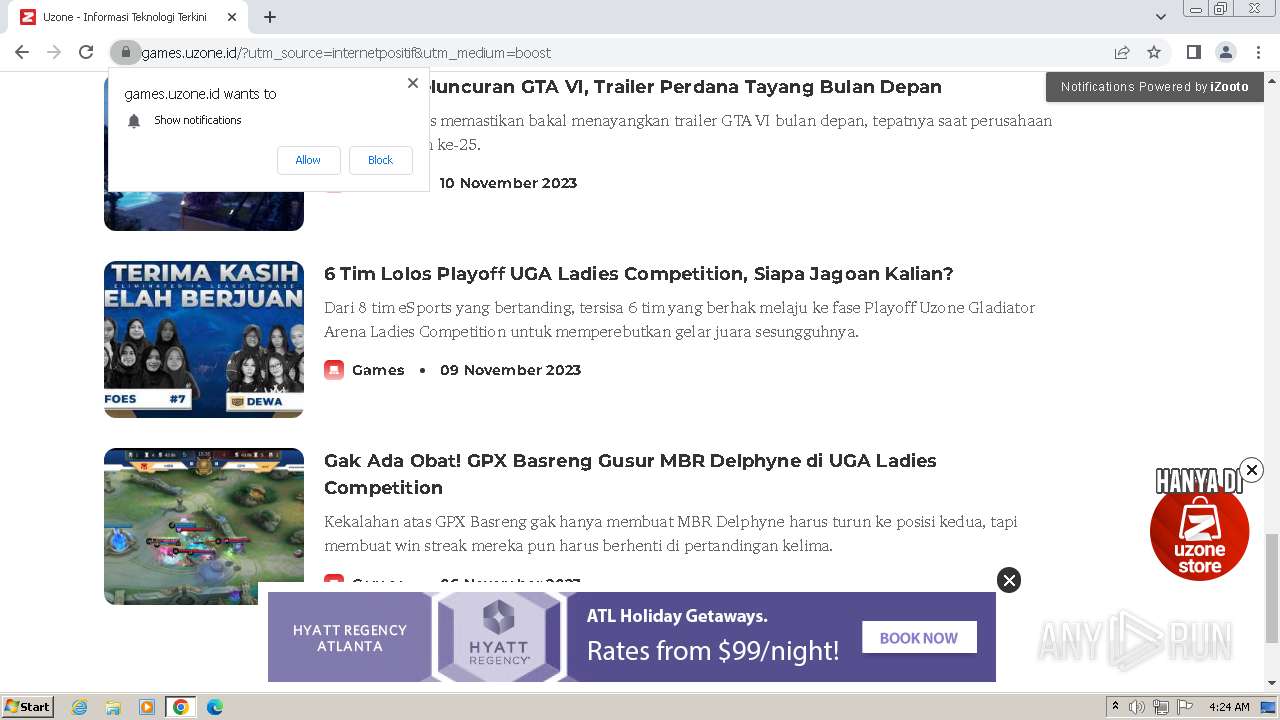Block notifications from games.uzone.id
The width and height of the screenshot is (1280, 720).
[380, 160]
